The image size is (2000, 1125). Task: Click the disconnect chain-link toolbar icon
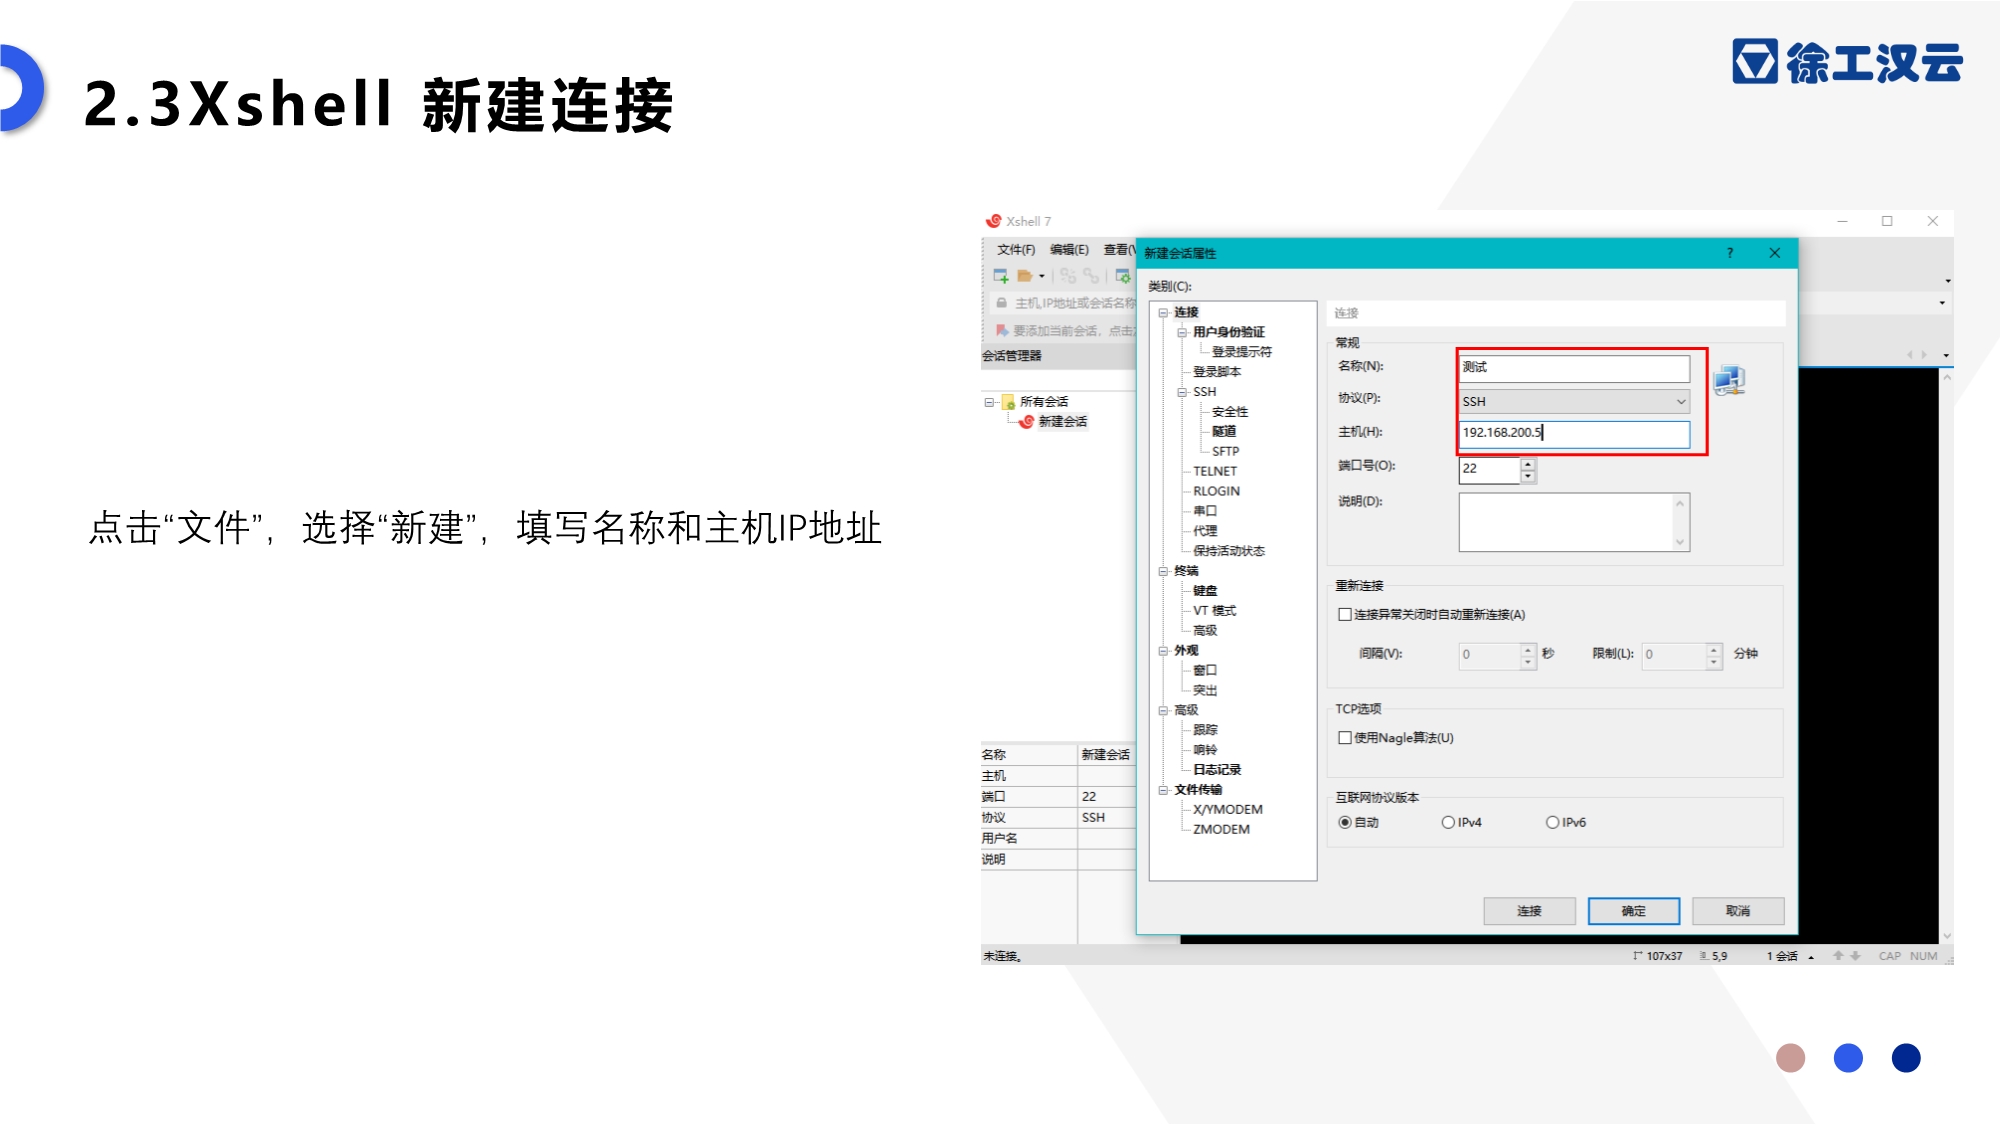click(1068, 276)
